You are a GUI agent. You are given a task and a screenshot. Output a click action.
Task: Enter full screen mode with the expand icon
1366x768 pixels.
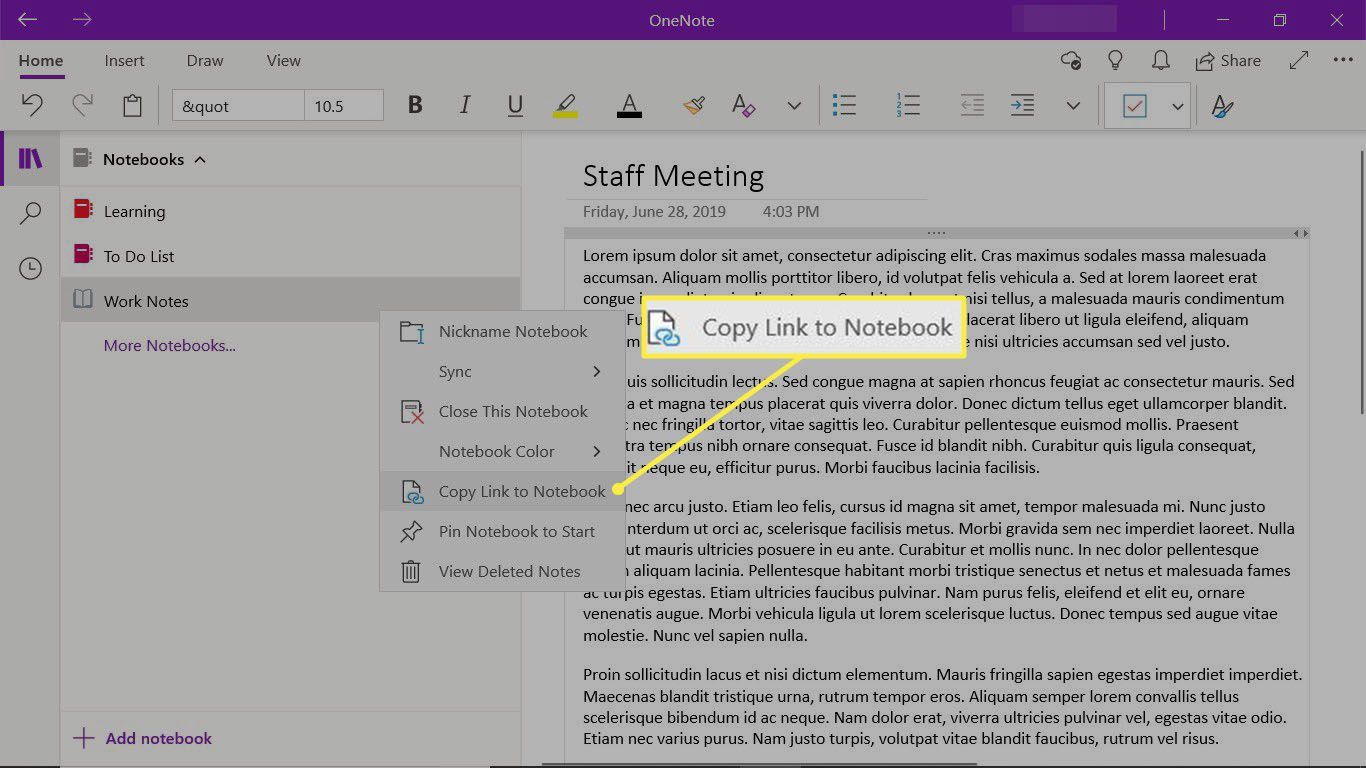[x=1299, y=60]
